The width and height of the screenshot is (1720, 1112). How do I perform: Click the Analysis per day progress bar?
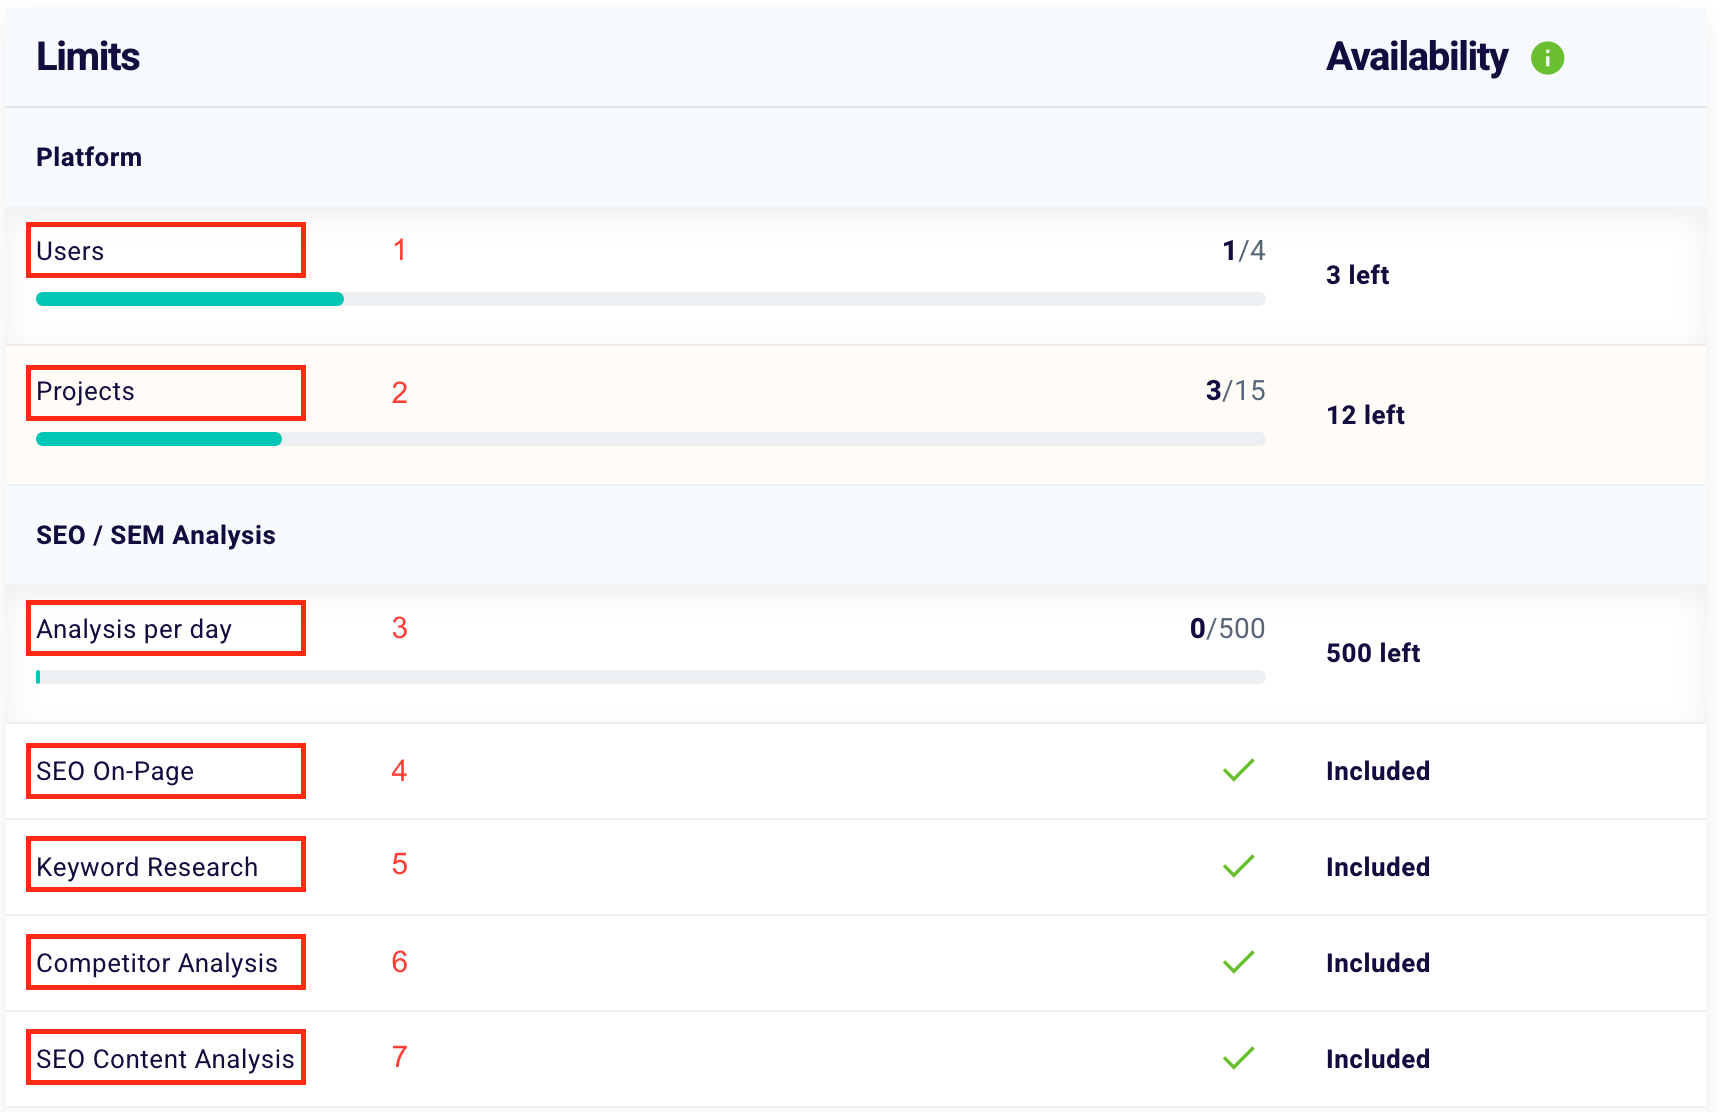point(650,677)
